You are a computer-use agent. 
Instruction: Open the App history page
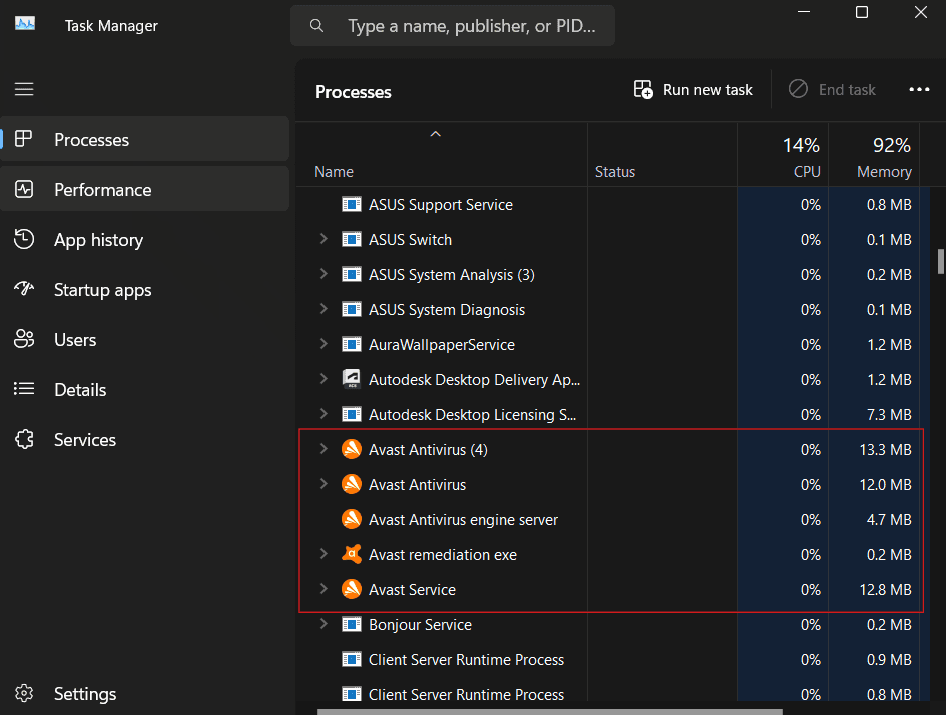(x=145, y=240)
